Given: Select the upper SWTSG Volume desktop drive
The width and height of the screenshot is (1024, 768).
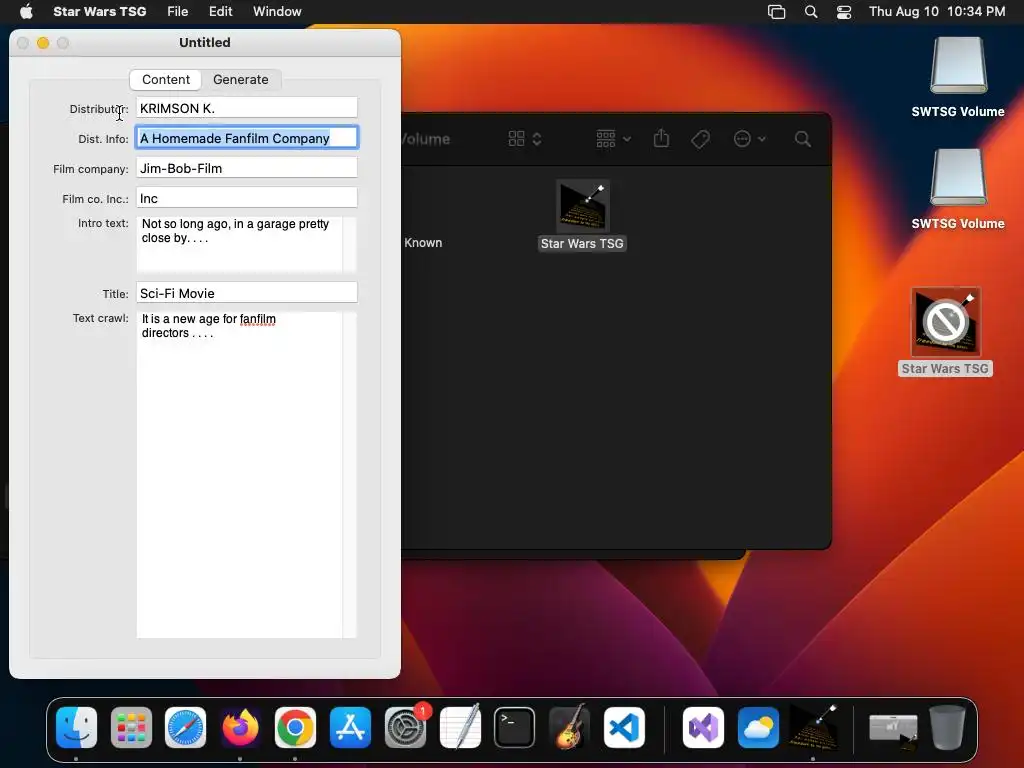Looking at the screenshot, I should coord(958,77).
